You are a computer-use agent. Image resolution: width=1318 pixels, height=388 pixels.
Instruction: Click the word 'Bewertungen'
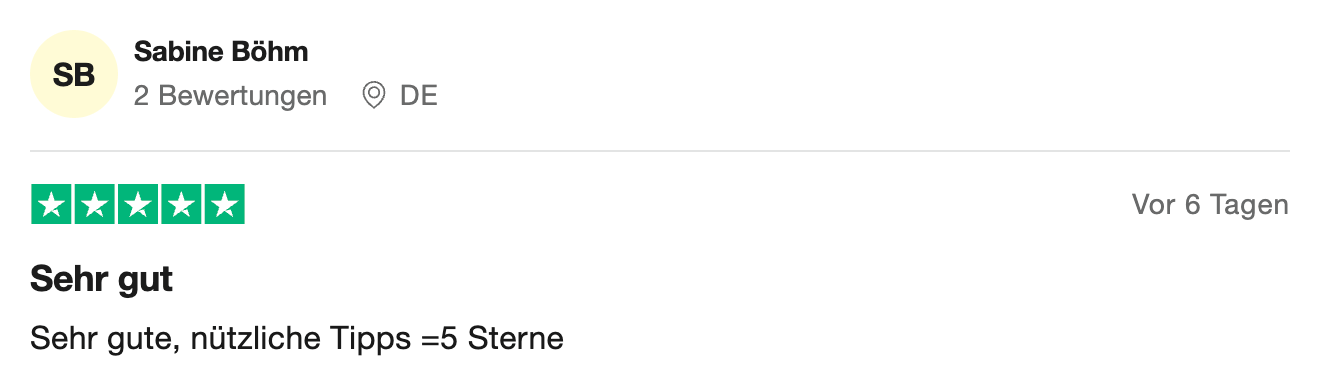pyautogui.click(x=243, y=96)
